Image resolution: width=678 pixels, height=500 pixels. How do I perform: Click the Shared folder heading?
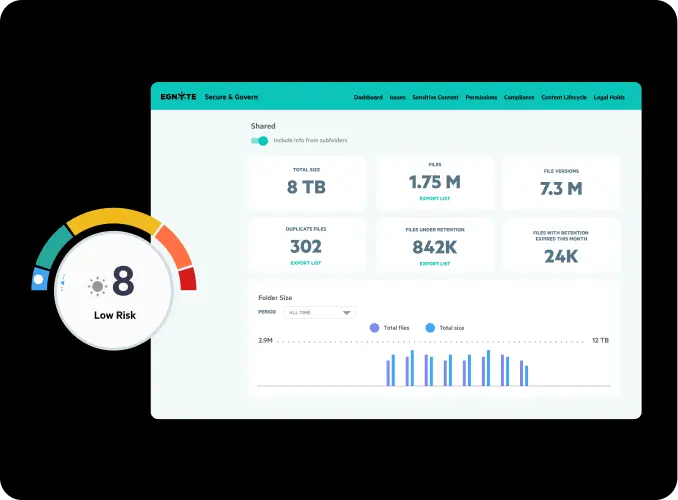tap(263, 126)
